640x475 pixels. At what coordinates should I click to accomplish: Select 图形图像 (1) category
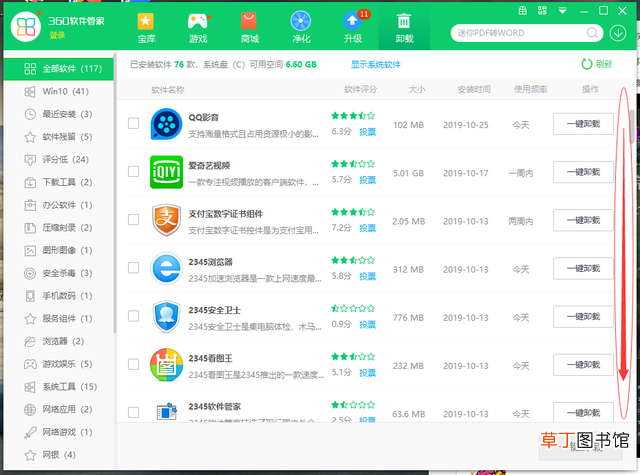(58, 251)
